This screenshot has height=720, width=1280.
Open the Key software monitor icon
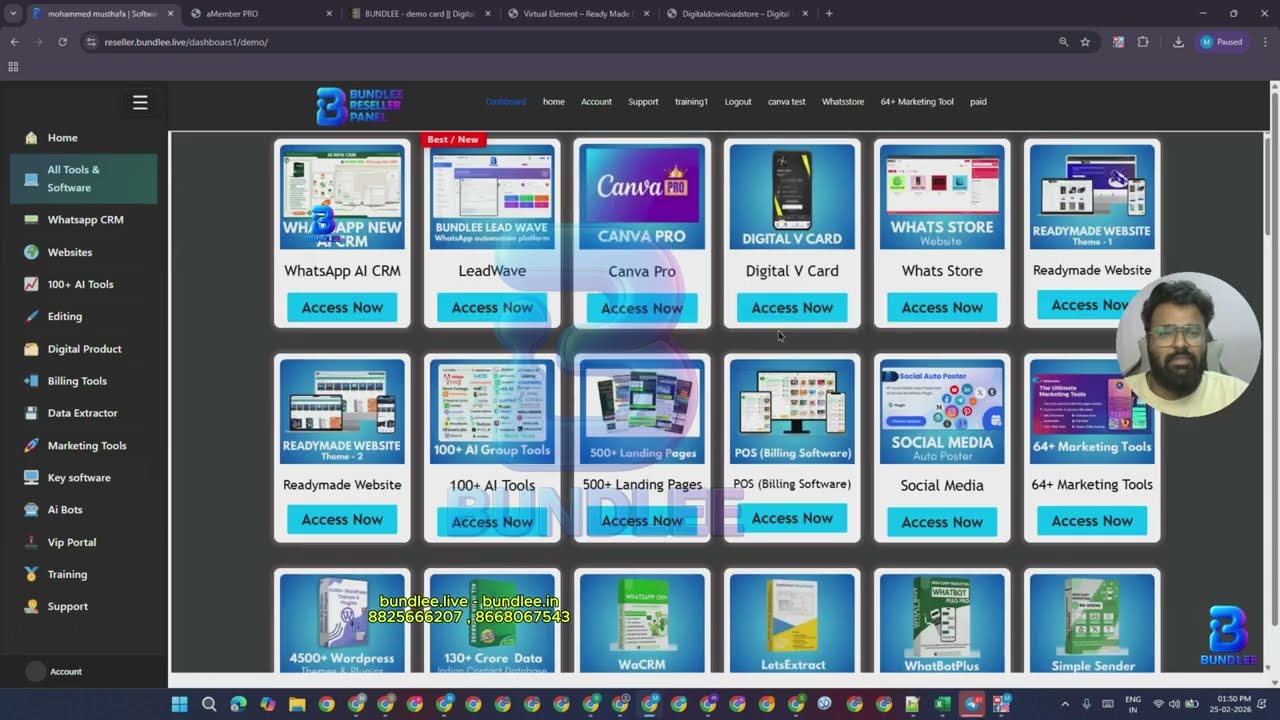tap(31, 477)
